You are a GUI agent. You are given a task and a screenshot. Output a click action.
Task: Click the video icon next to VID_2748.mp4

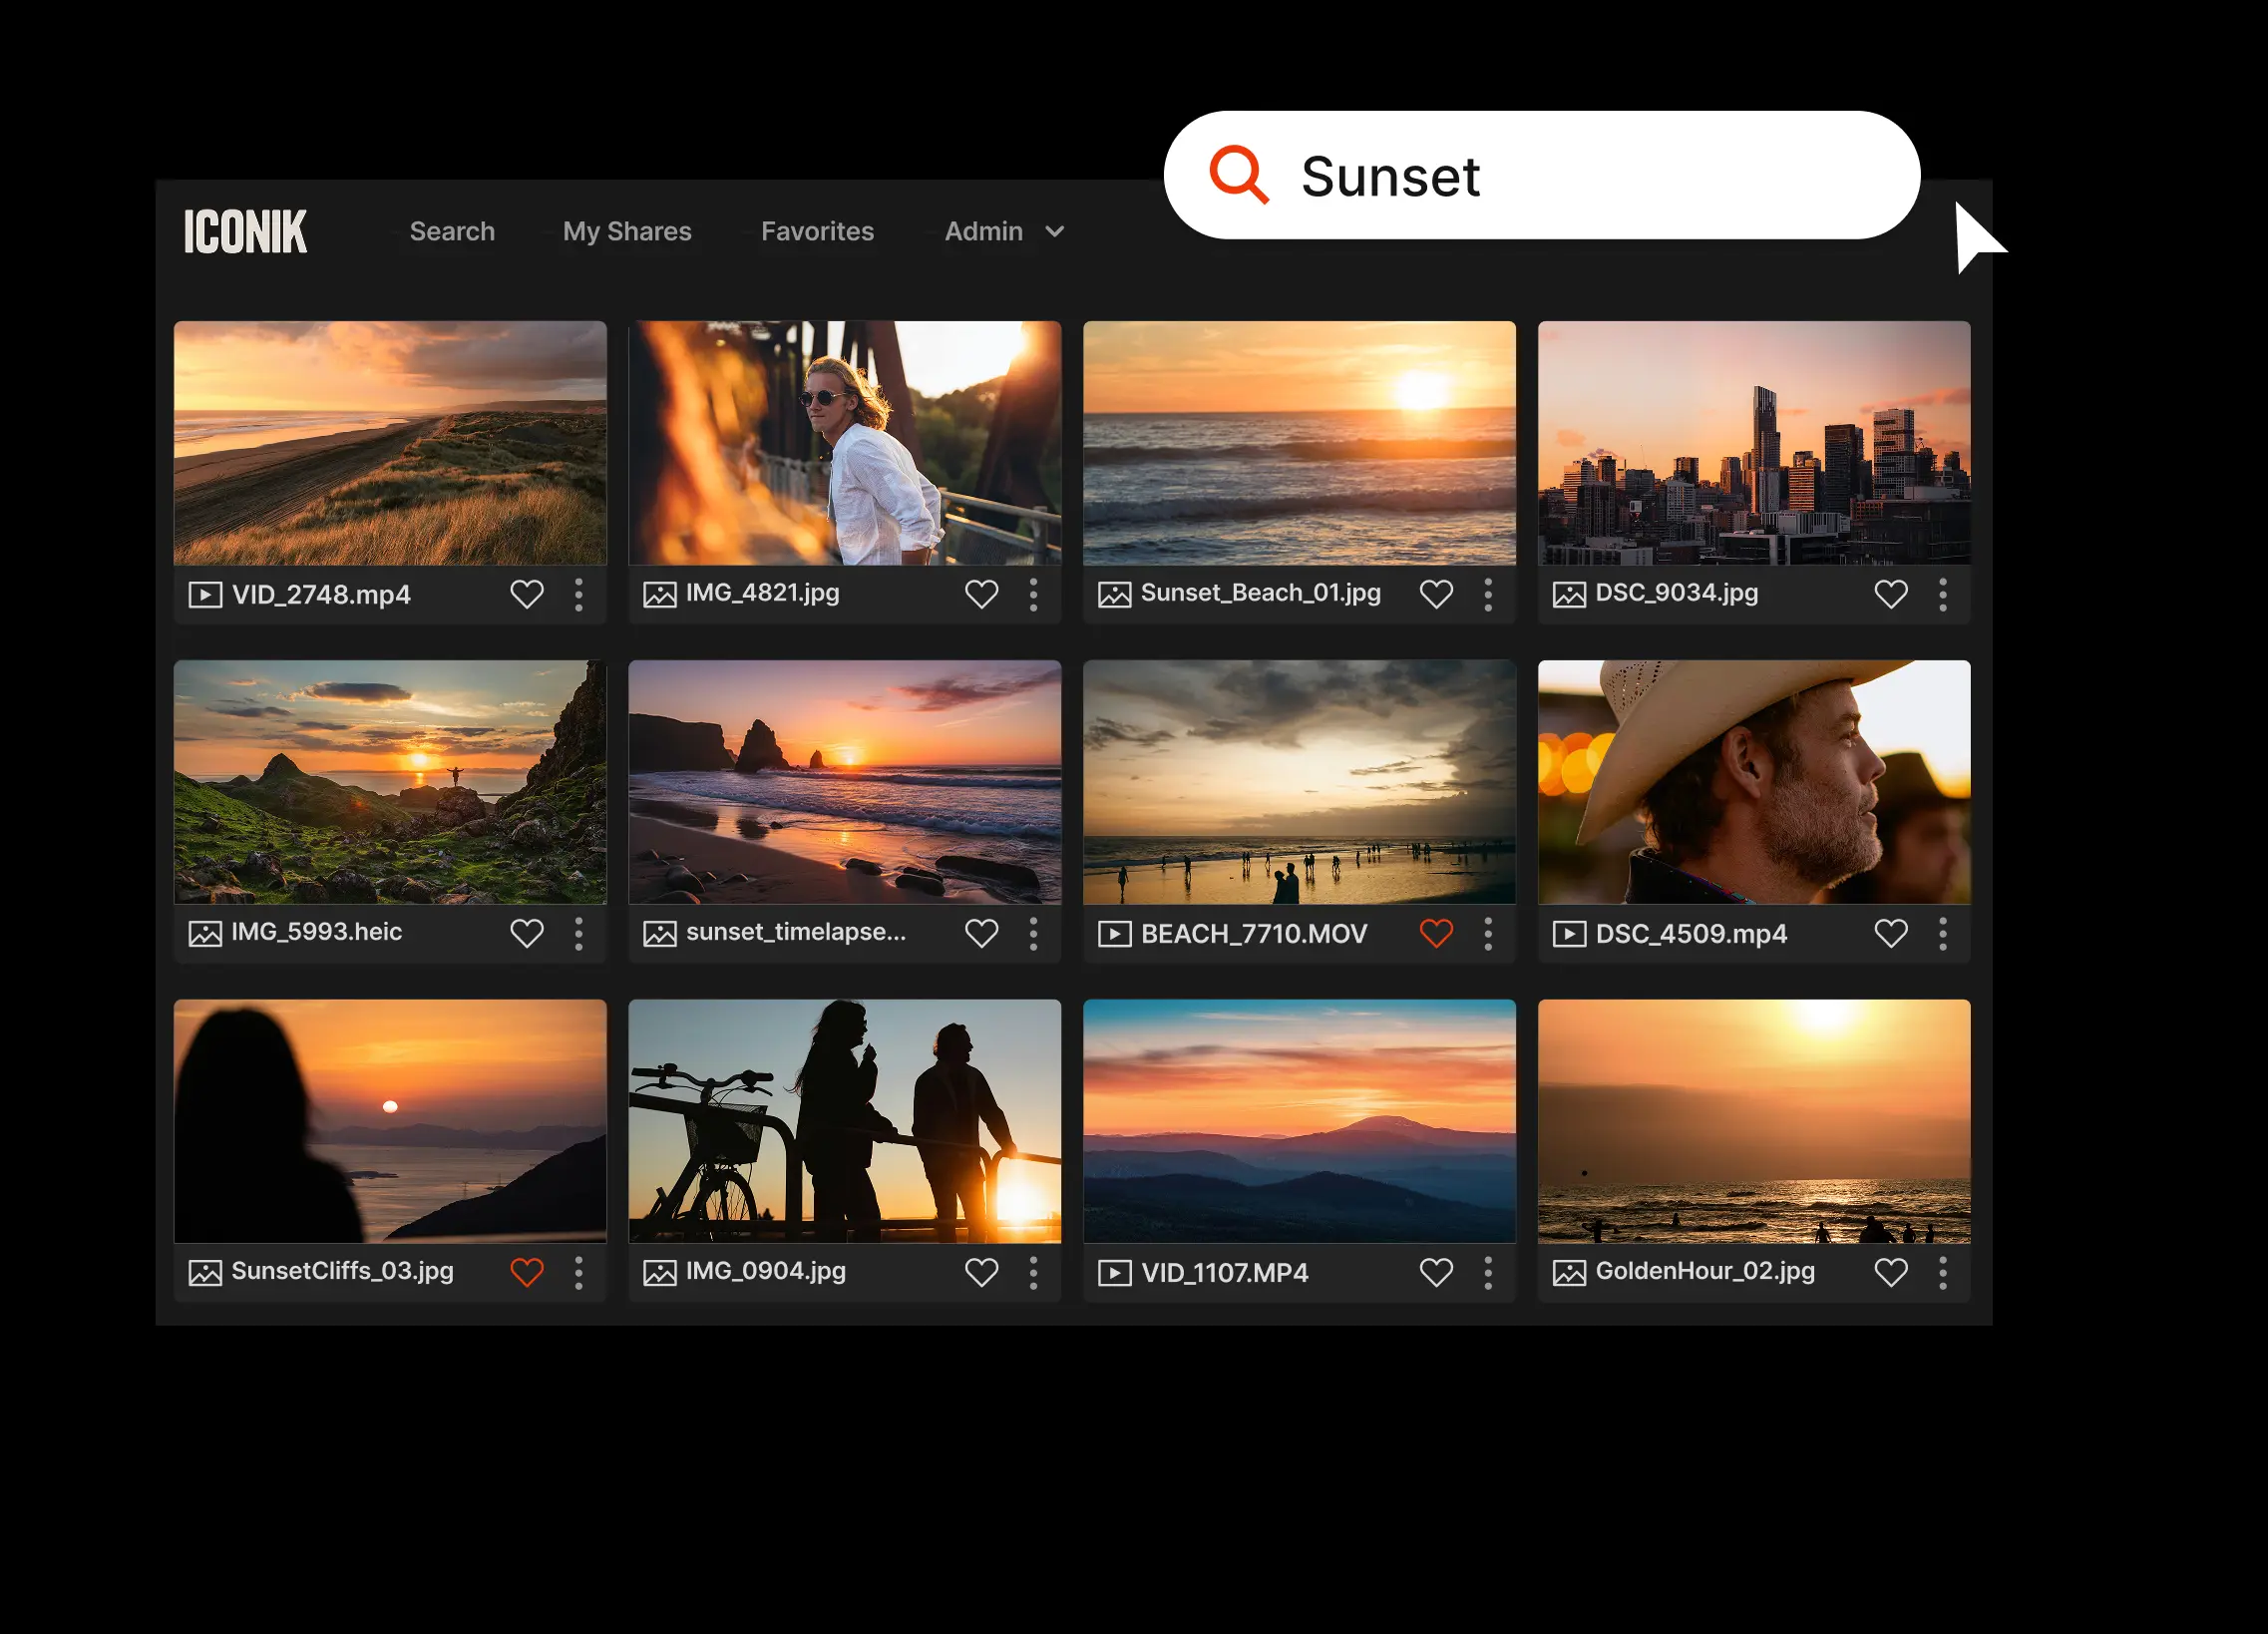206,593
